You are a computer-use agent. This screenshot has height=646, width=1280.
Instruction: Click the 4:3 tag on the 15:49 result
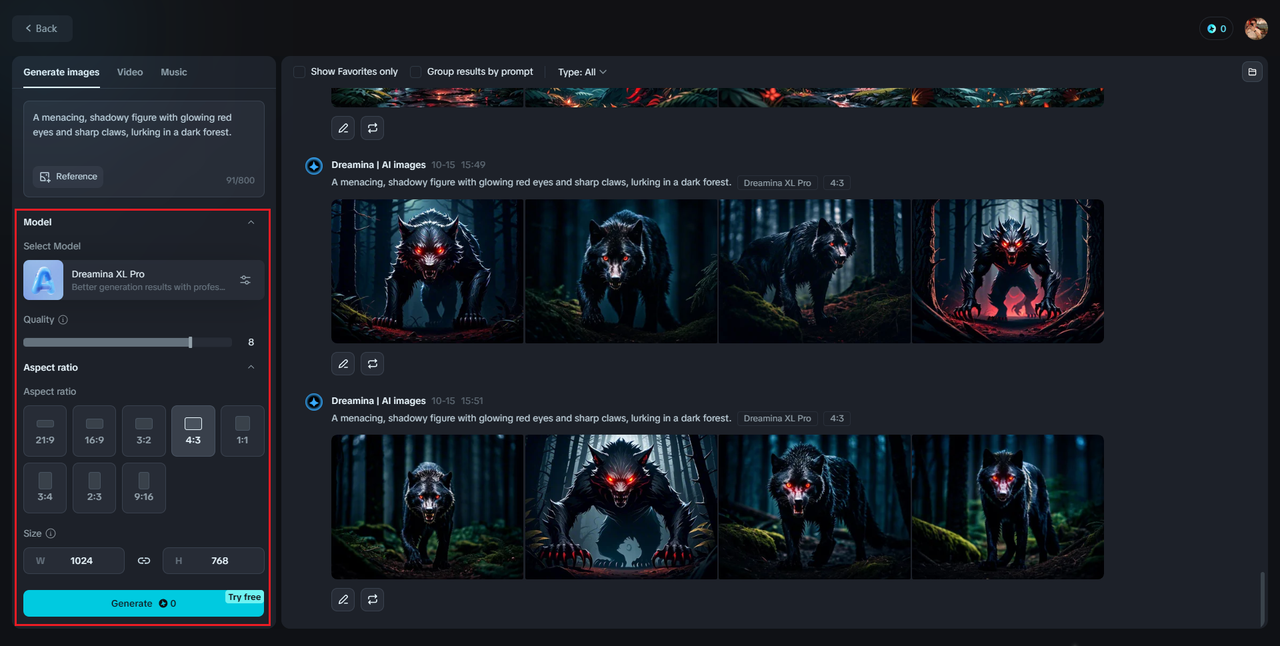coord(837,183)
